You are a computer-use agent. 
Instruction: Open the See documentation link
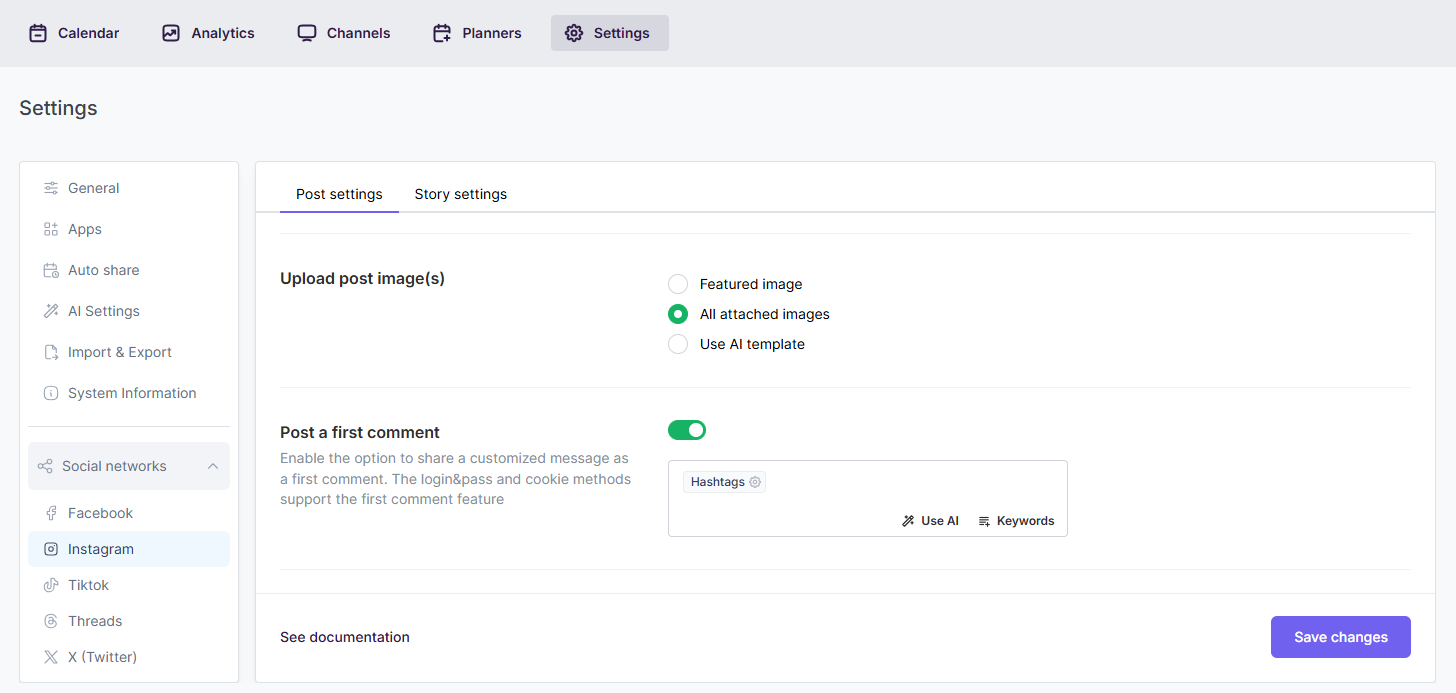pyautogui.click(x=345, y=637)
